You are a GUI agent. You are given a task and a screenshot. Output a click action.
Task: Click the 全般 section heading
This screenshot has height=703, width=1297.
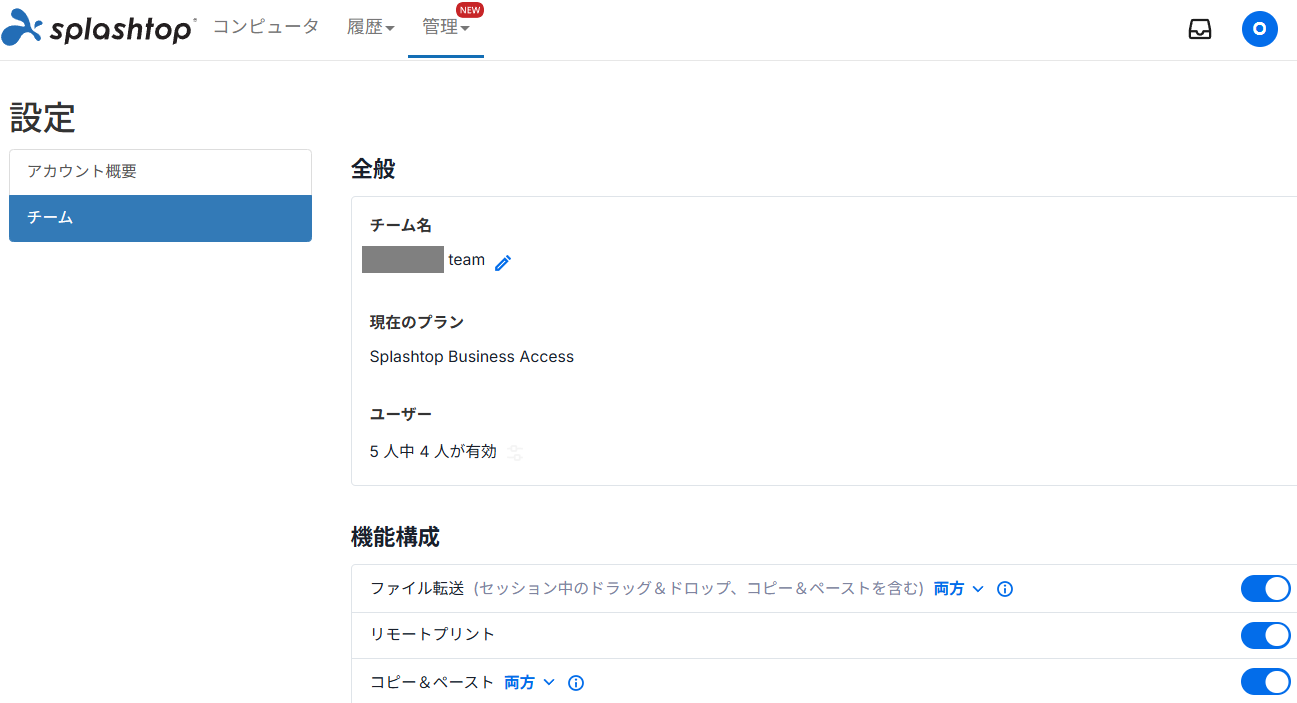click(373, 169)
